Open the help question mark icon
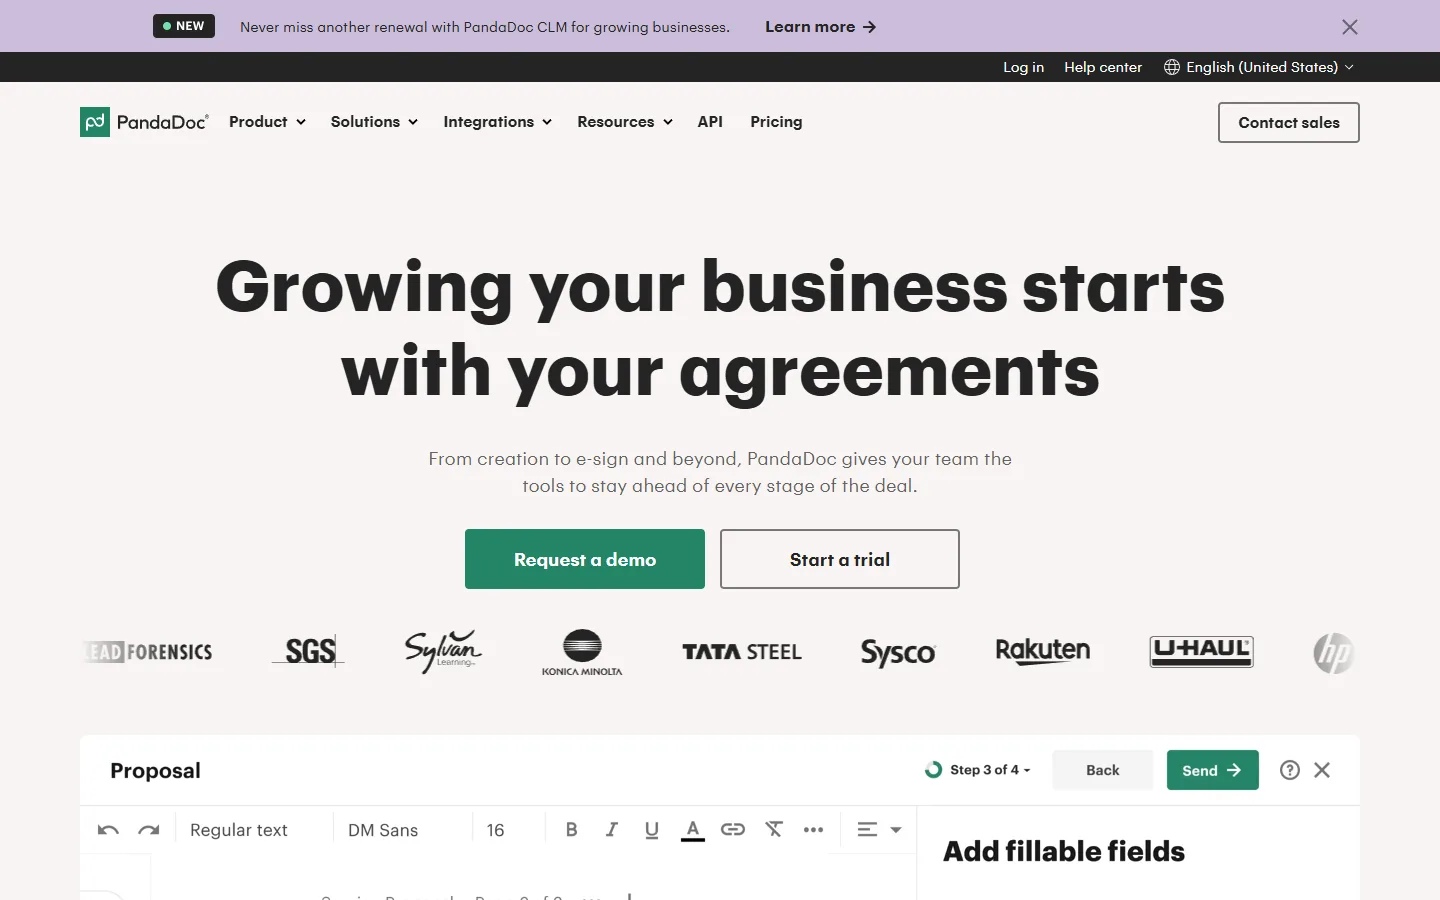The height and width of the screenshot is (900, 1440). pos(1290,770)
